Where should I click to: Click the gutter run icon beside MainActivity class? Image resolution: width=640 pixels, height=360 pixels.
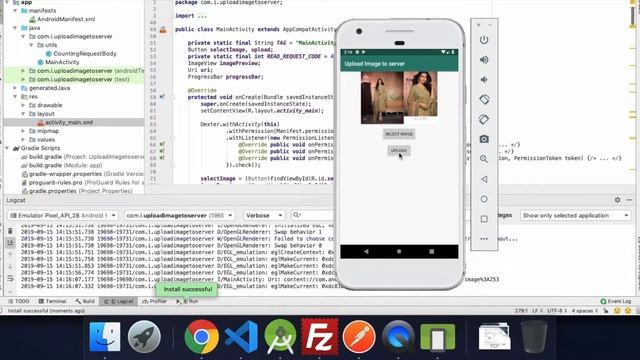[x=163, y=29]
